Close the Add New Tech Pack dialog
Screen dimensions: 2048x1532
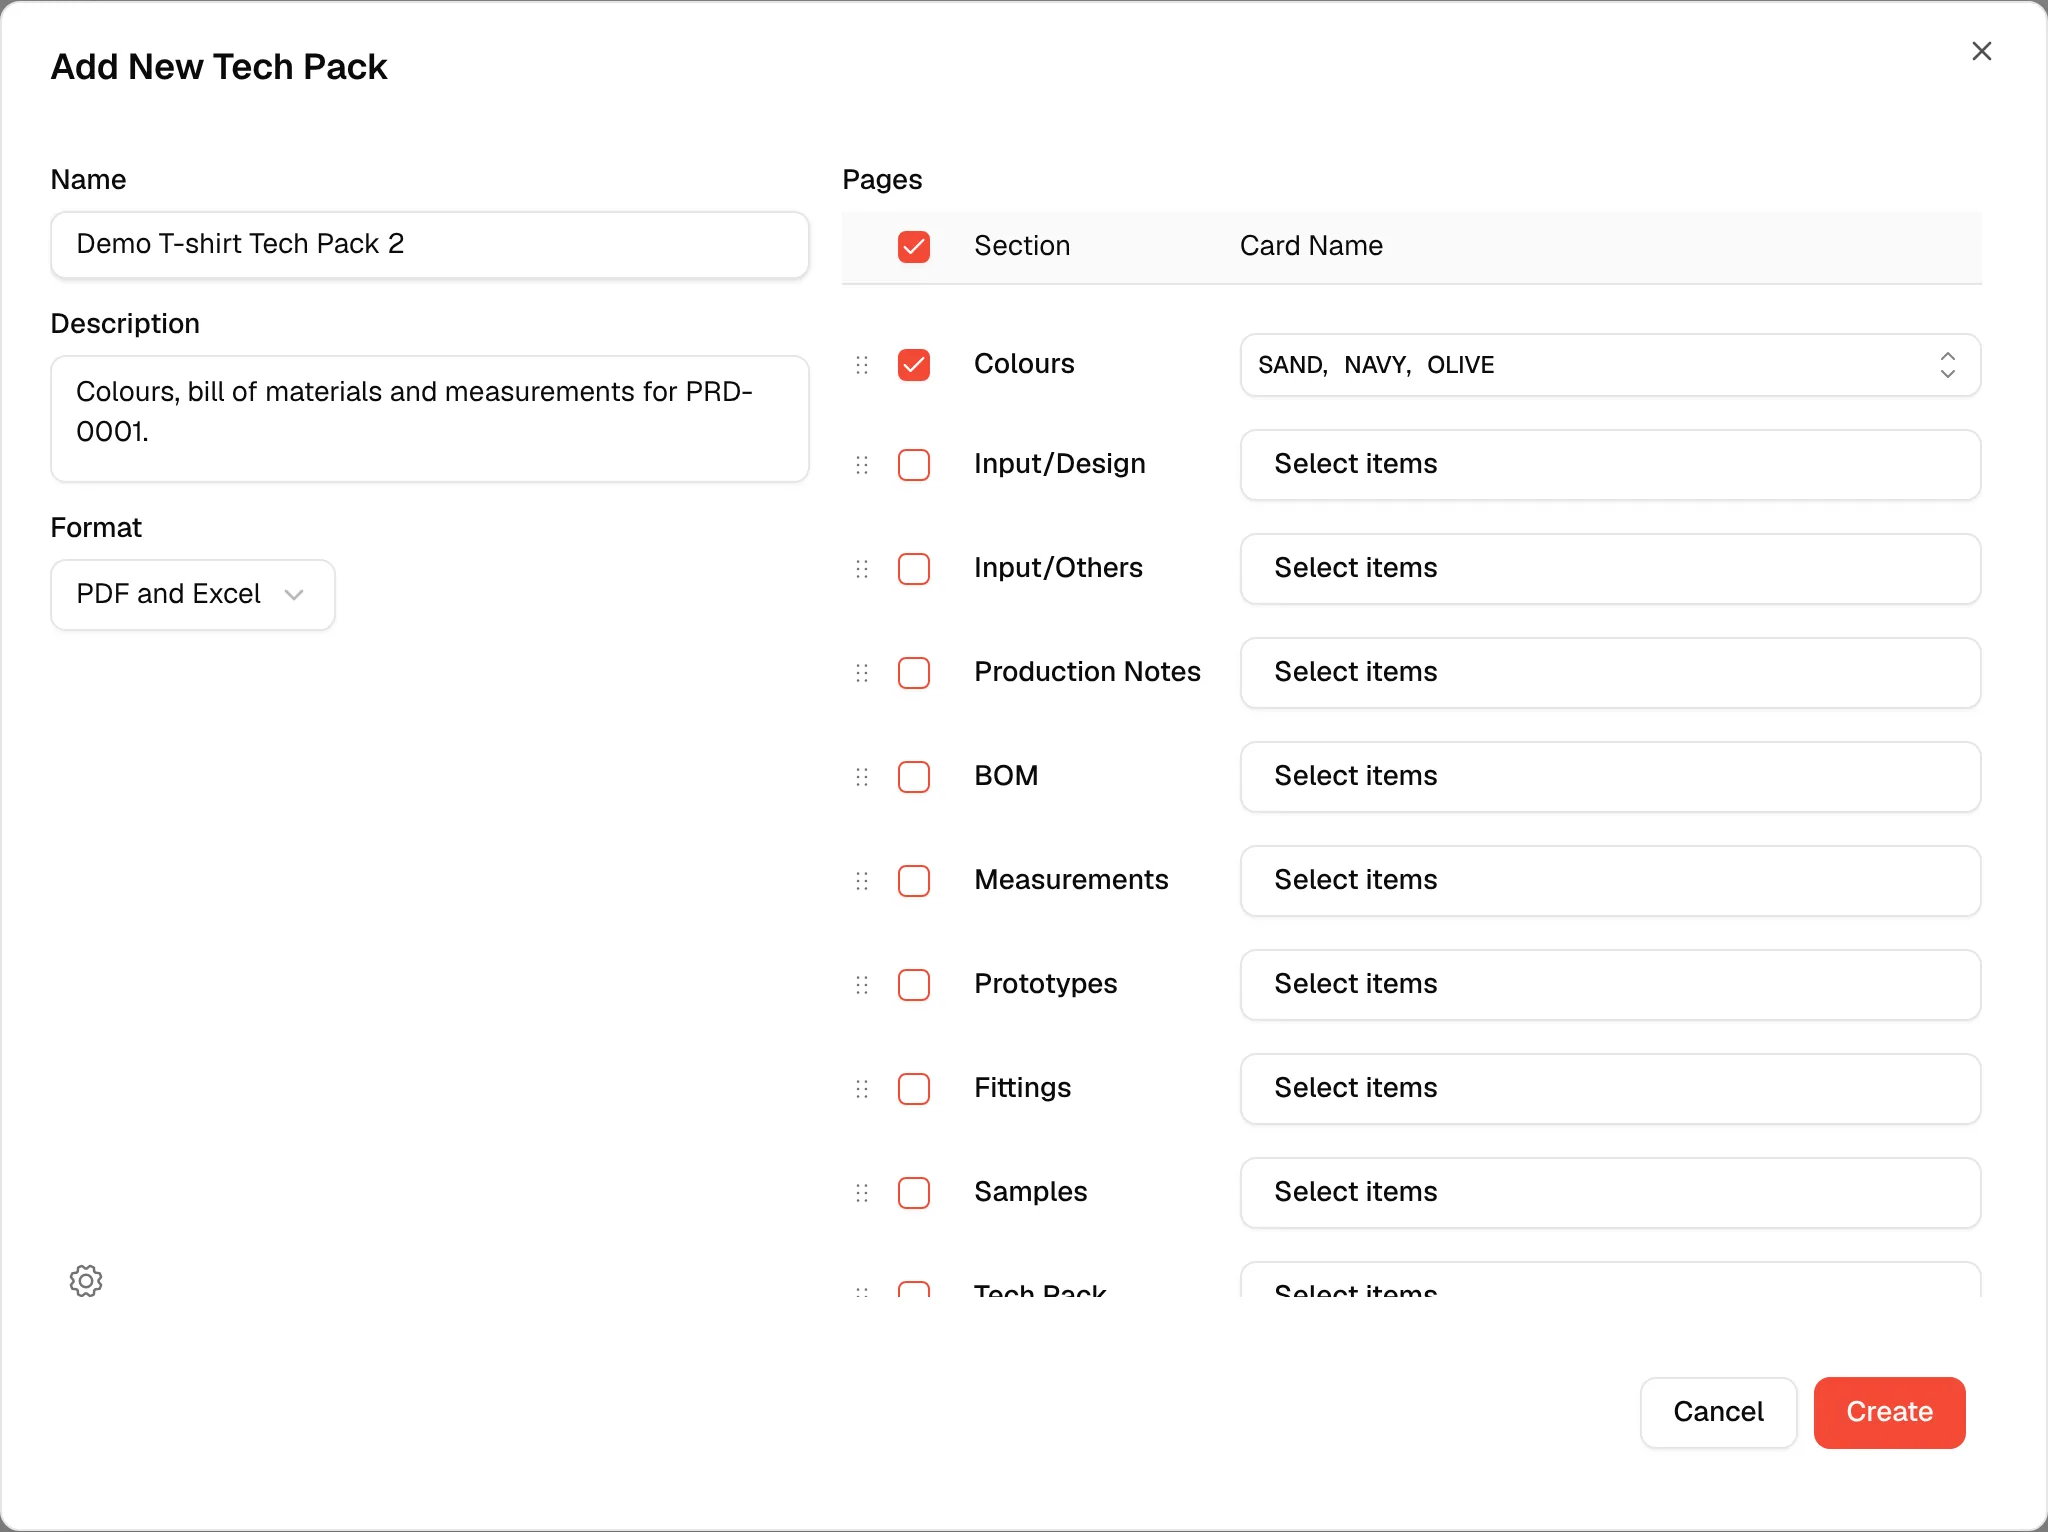(x=1981, y=51)
